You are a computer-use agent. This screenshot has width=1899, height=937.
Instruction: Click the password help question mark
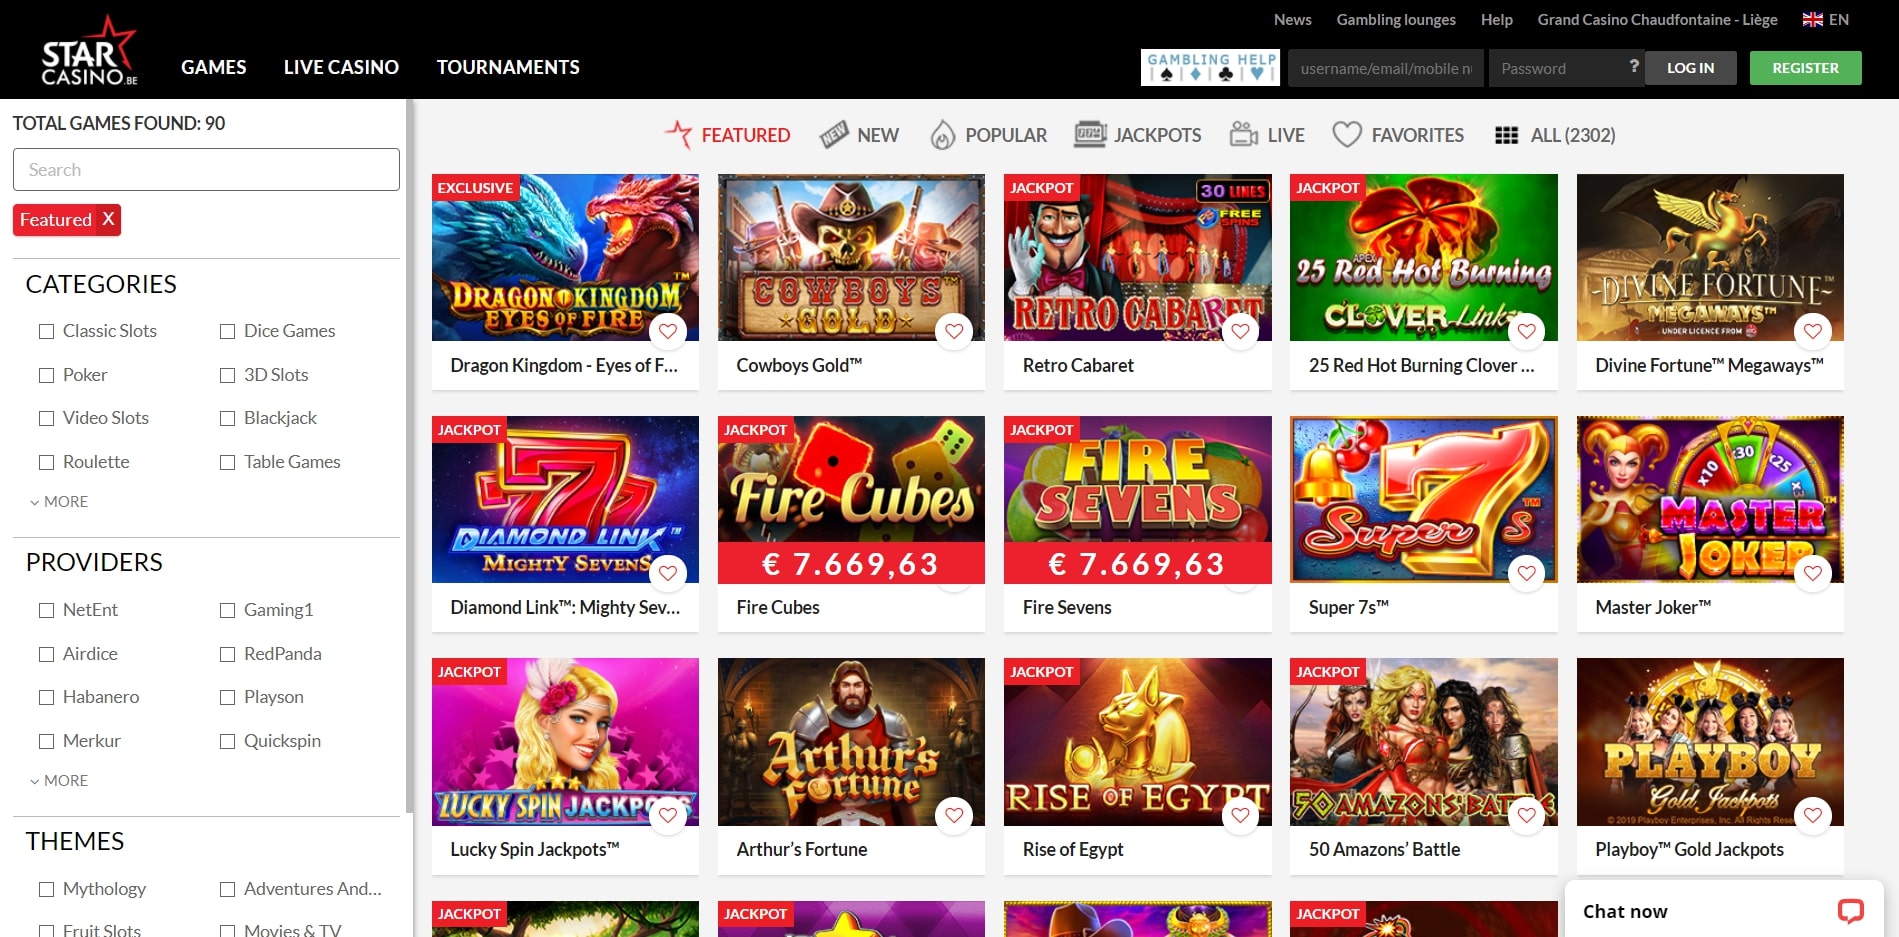click(1634, 66)
